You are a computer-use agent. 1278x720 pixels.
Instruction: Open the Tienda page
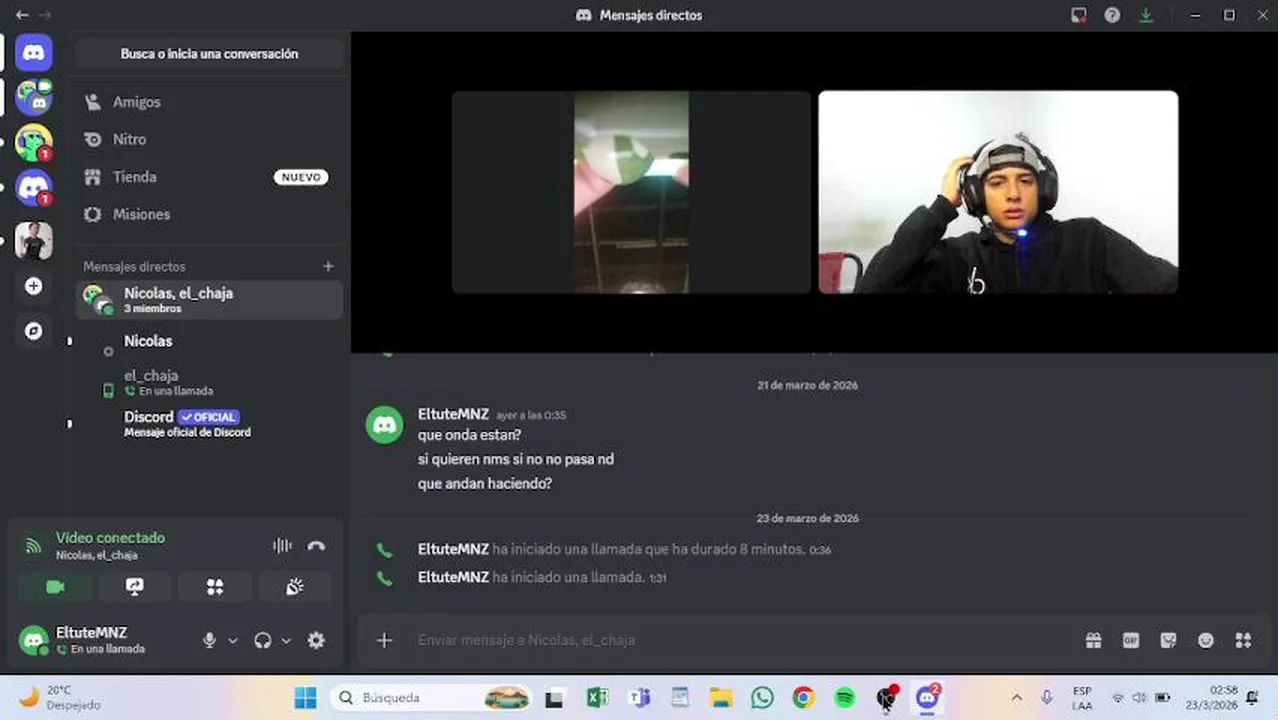pyautogui.click(x=209, y=177)
